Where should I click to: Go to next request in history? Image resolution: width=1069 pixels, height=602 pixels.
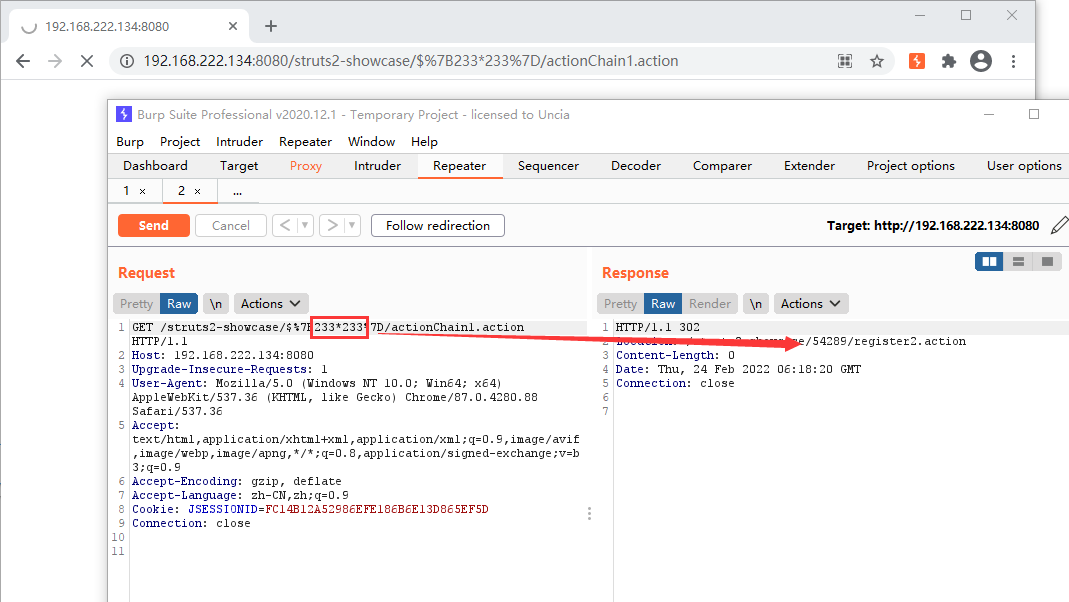332,225
